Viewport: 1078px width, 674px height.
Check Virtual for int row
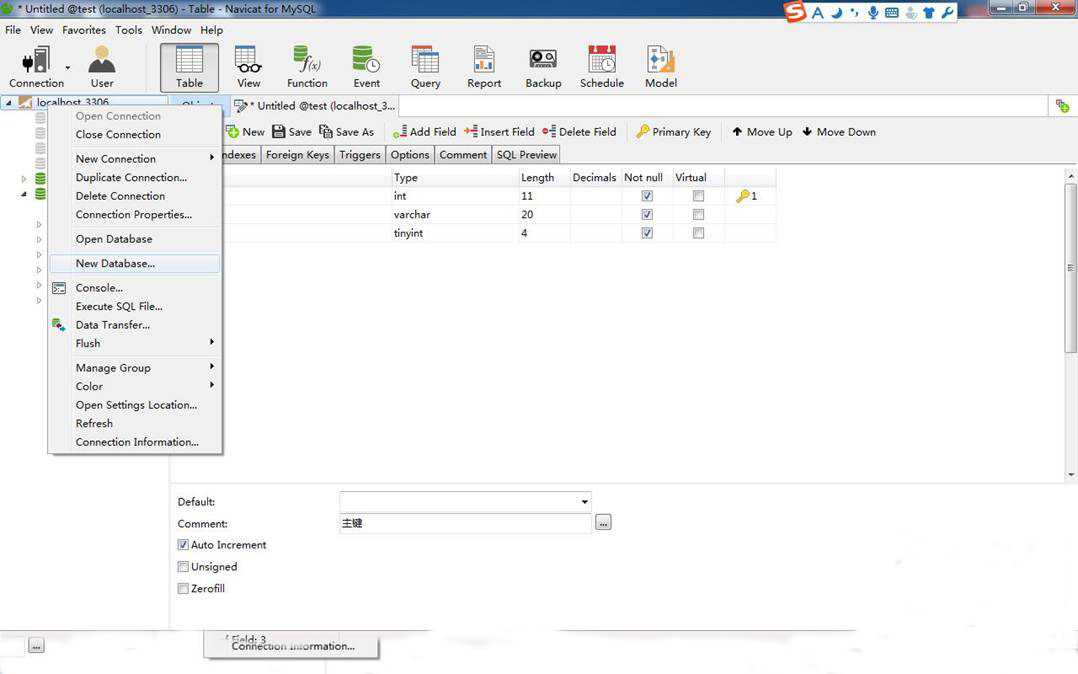click(x=698, y=196)
